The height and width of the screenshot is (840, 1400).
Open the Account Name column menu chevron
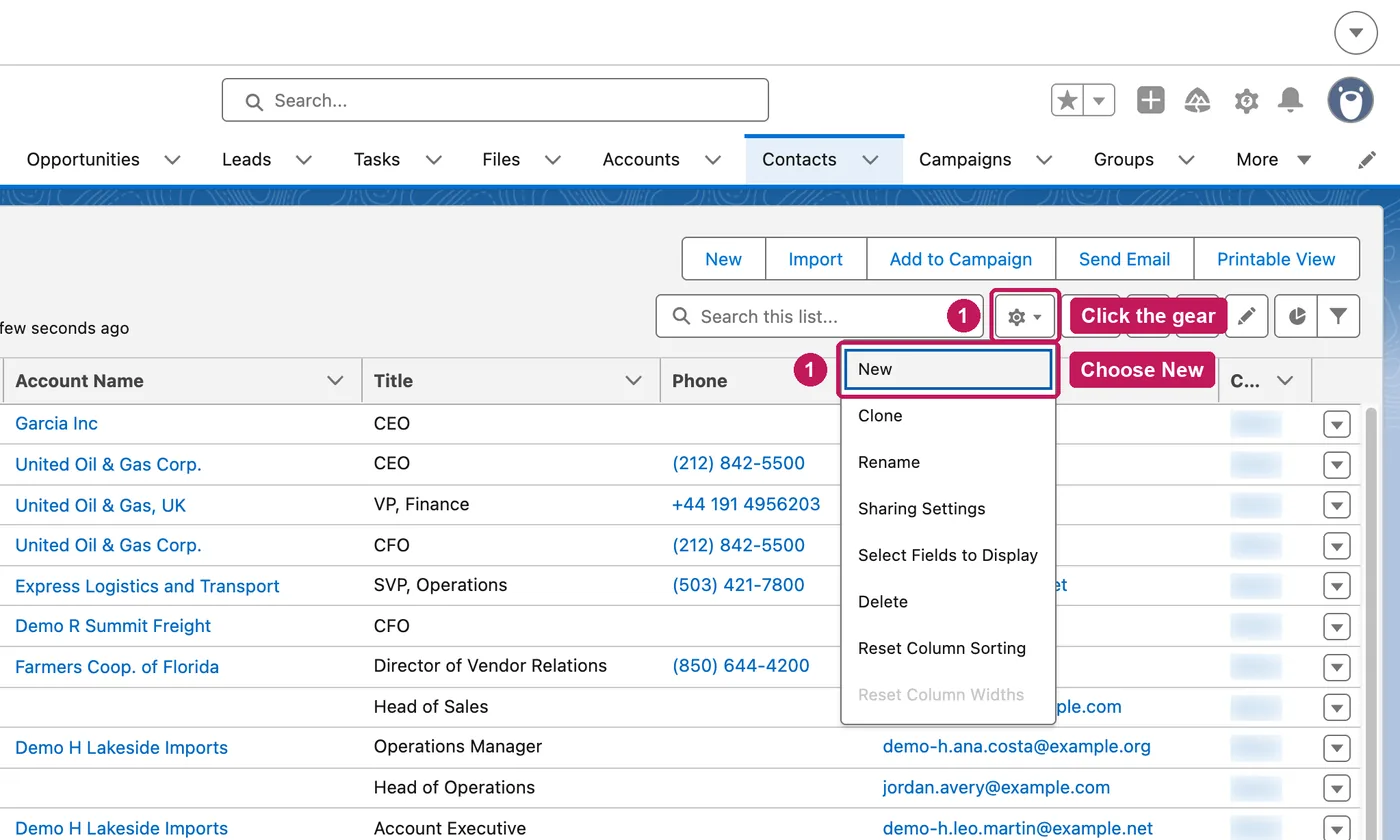point(335,381)
